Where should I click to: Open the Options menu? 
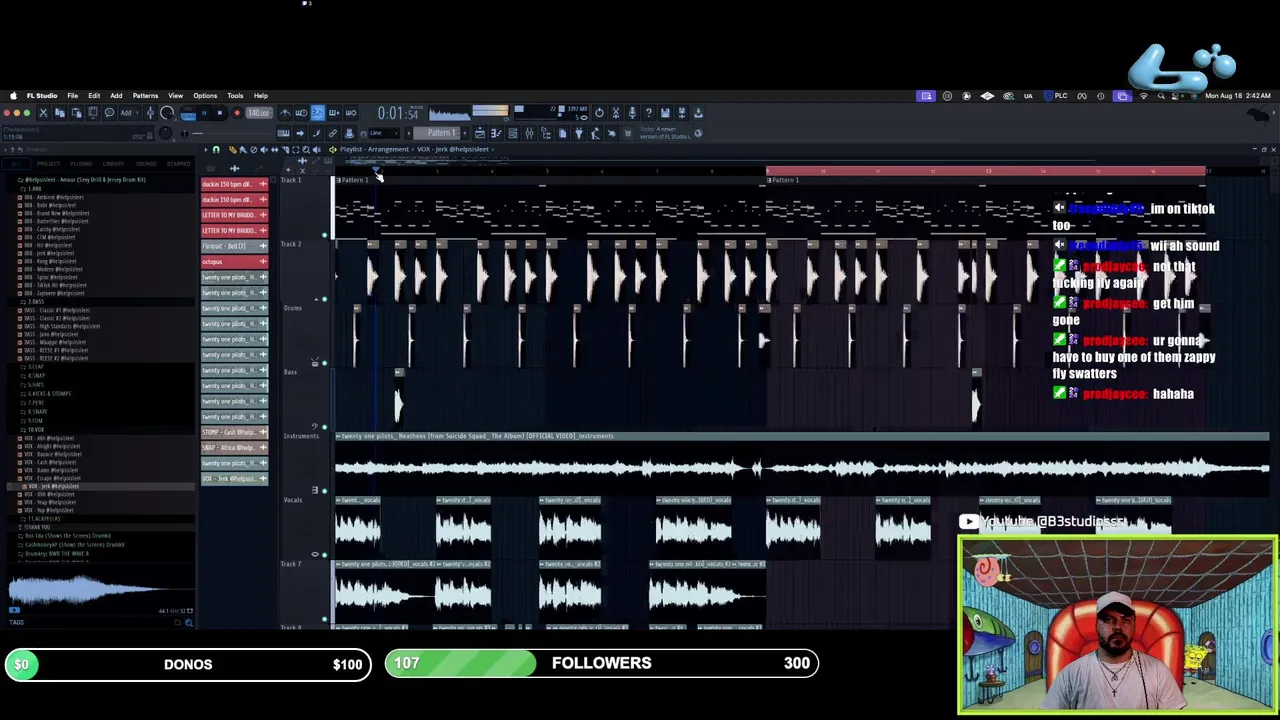tap(205, 96)
